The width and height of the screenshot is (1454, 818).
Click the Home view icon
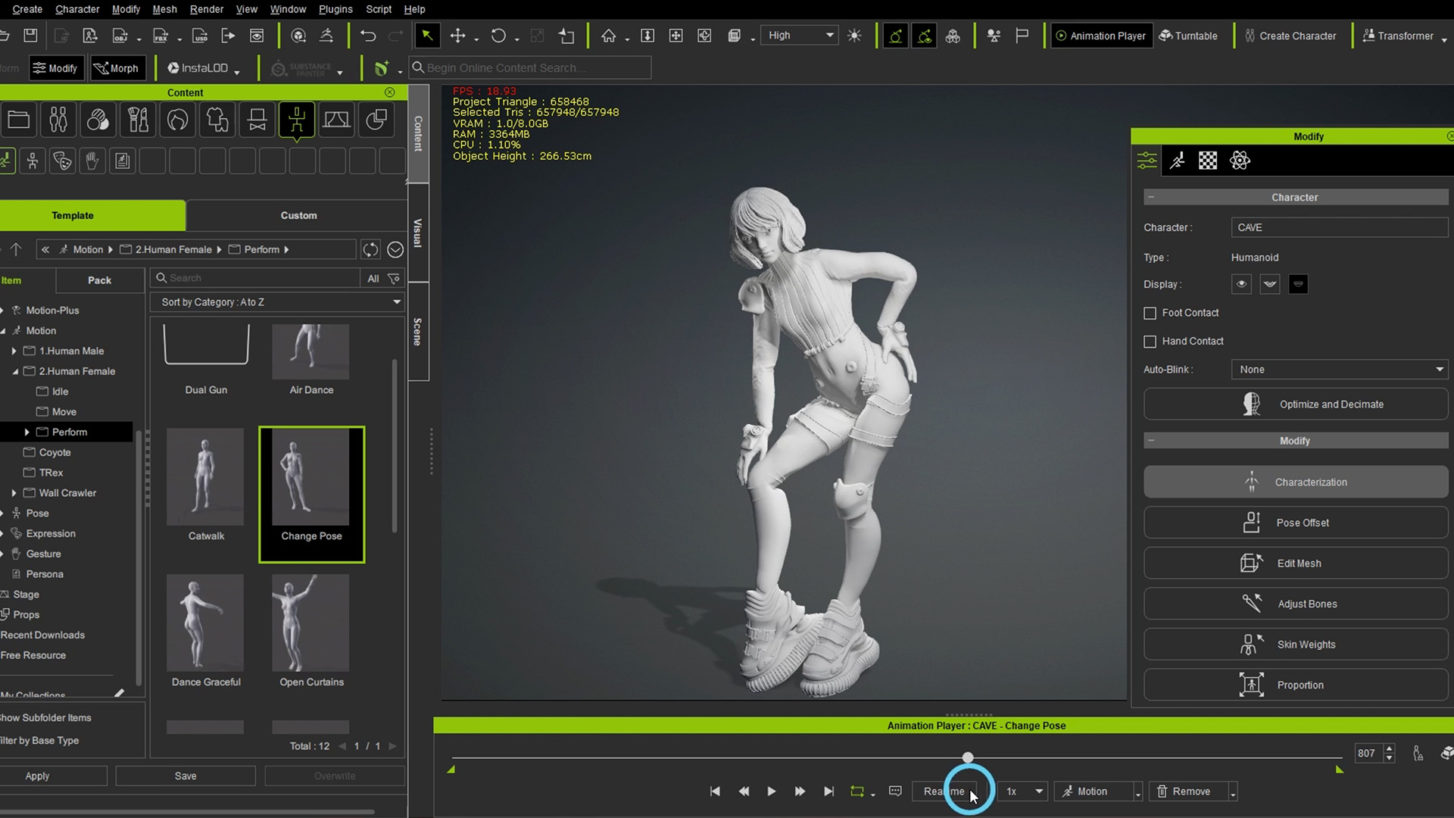608,36
